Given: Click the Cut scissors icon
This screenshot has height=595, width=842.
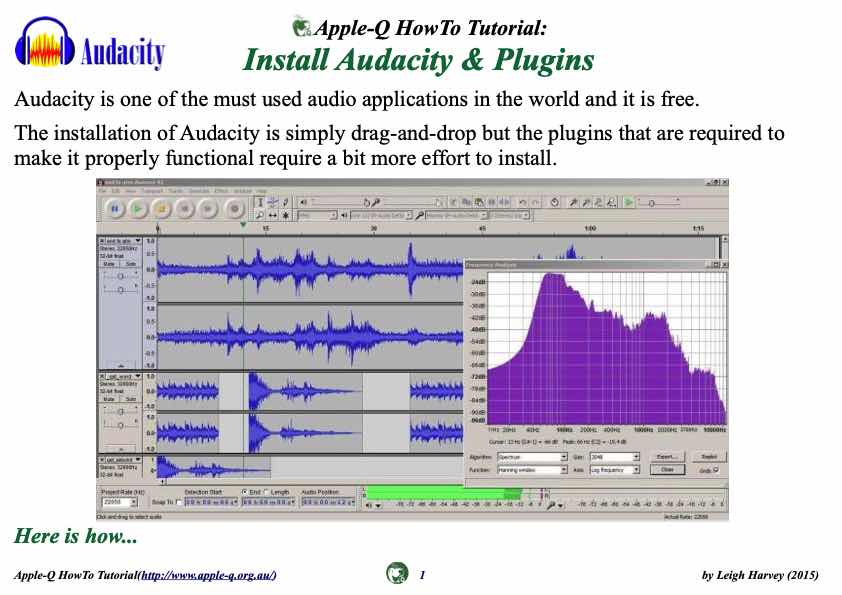Looking at the screenshot, I should (x=454, y=202).
